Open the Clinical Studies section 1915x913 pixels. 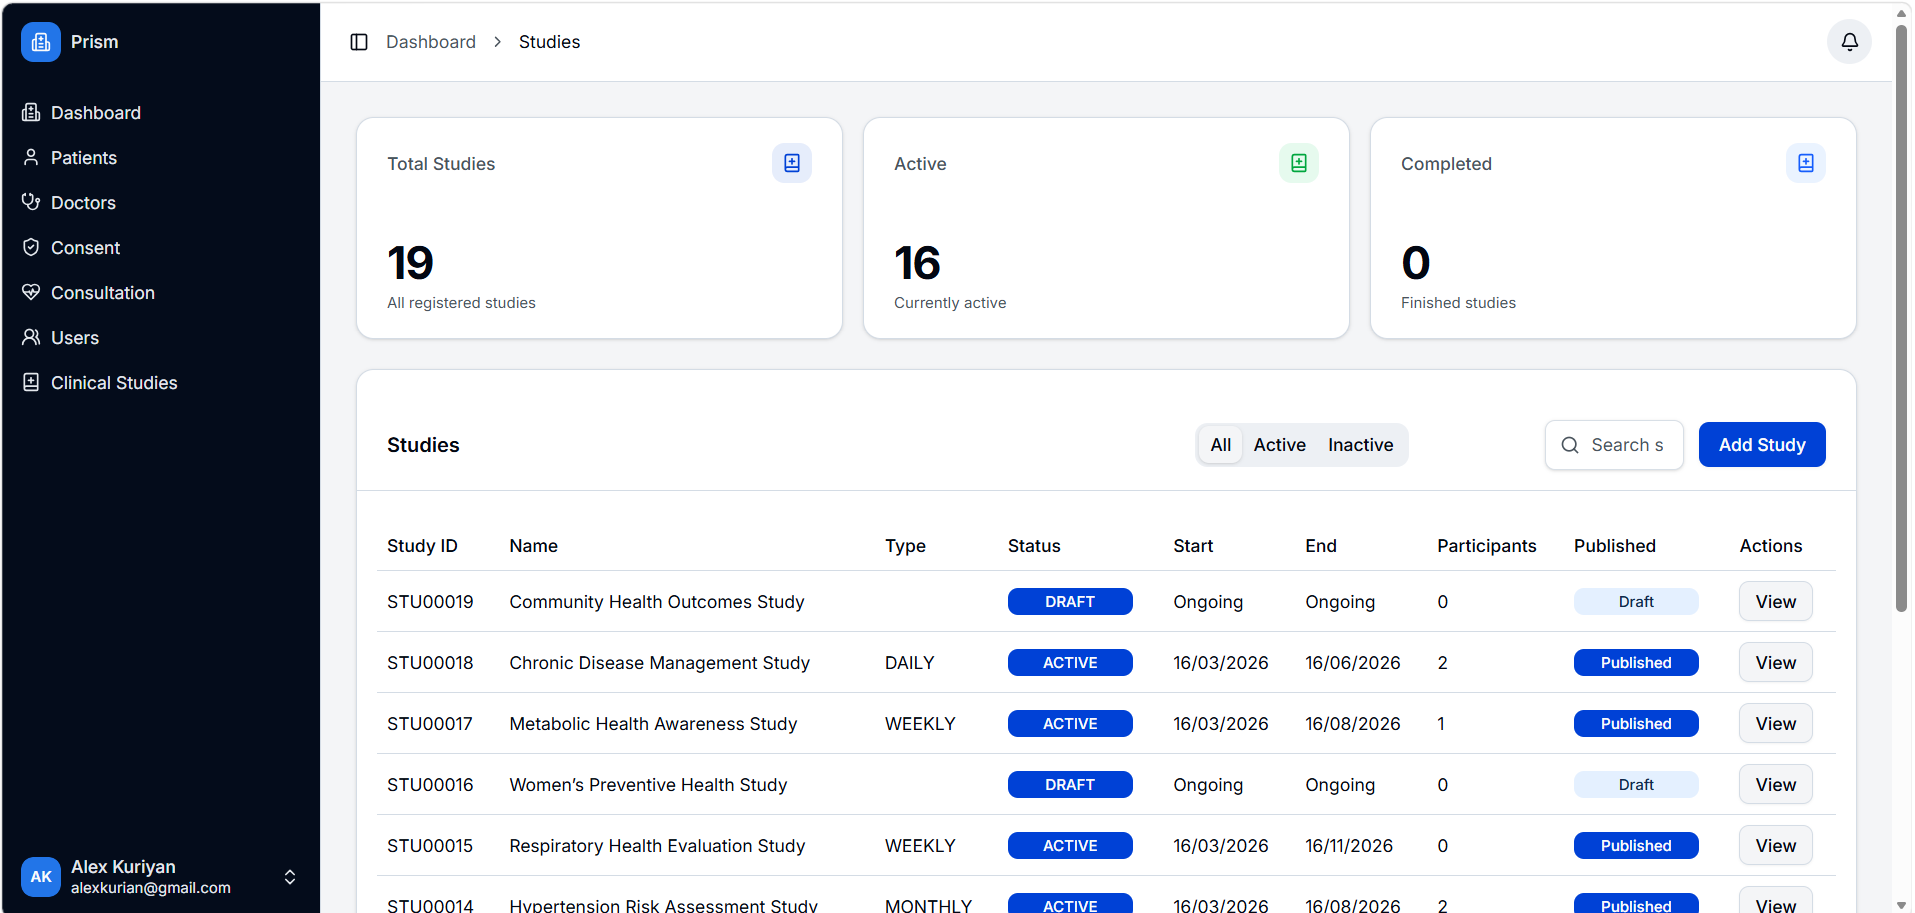pyautogui.click(x=113, y=382)
